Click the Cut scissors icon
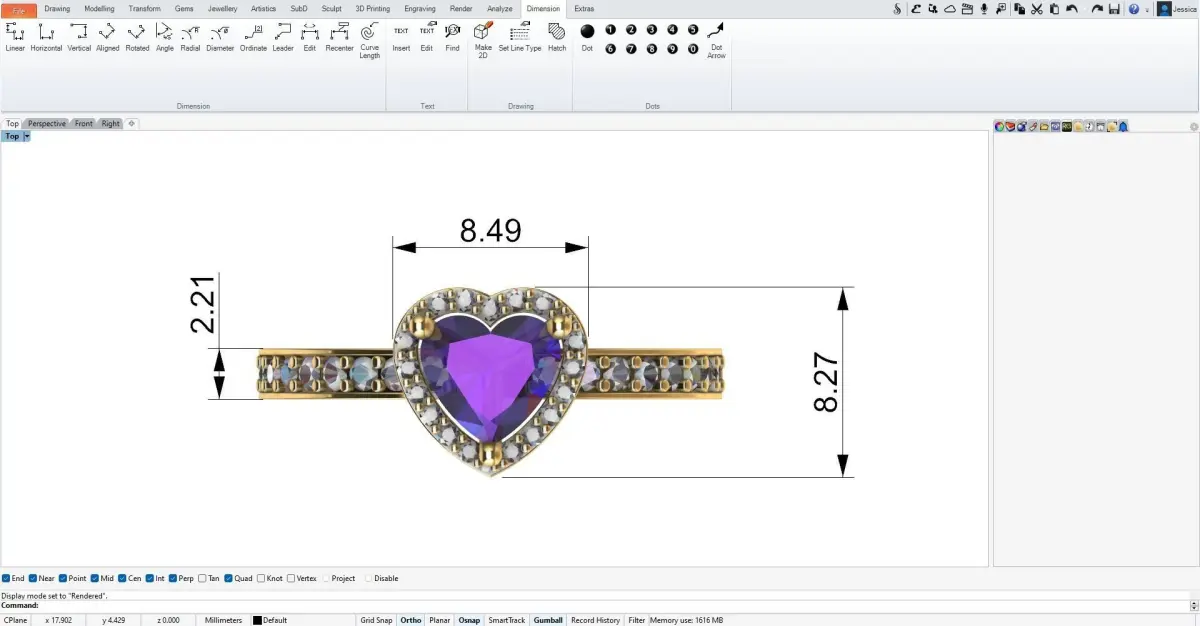The height and width of the screenshot is (626, 1200). point(1037,9)
